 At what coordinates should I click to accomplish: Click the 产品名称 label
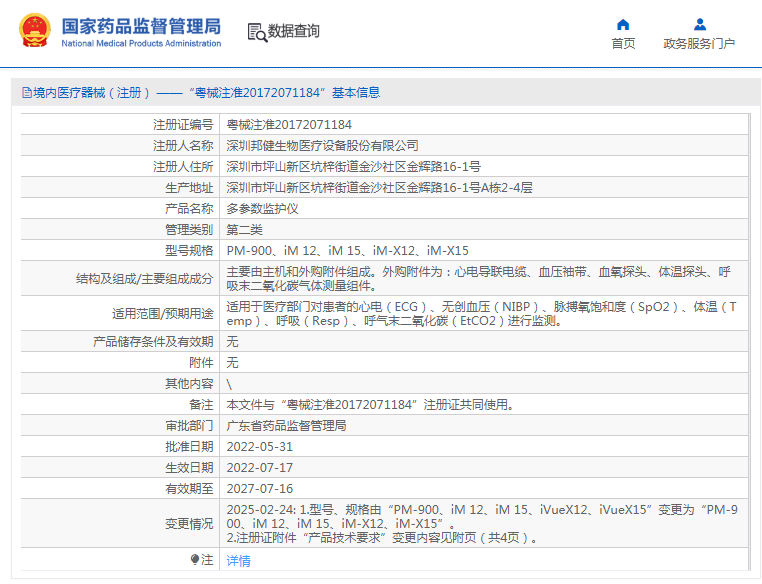pyautogui.click(x=189, y=208)
